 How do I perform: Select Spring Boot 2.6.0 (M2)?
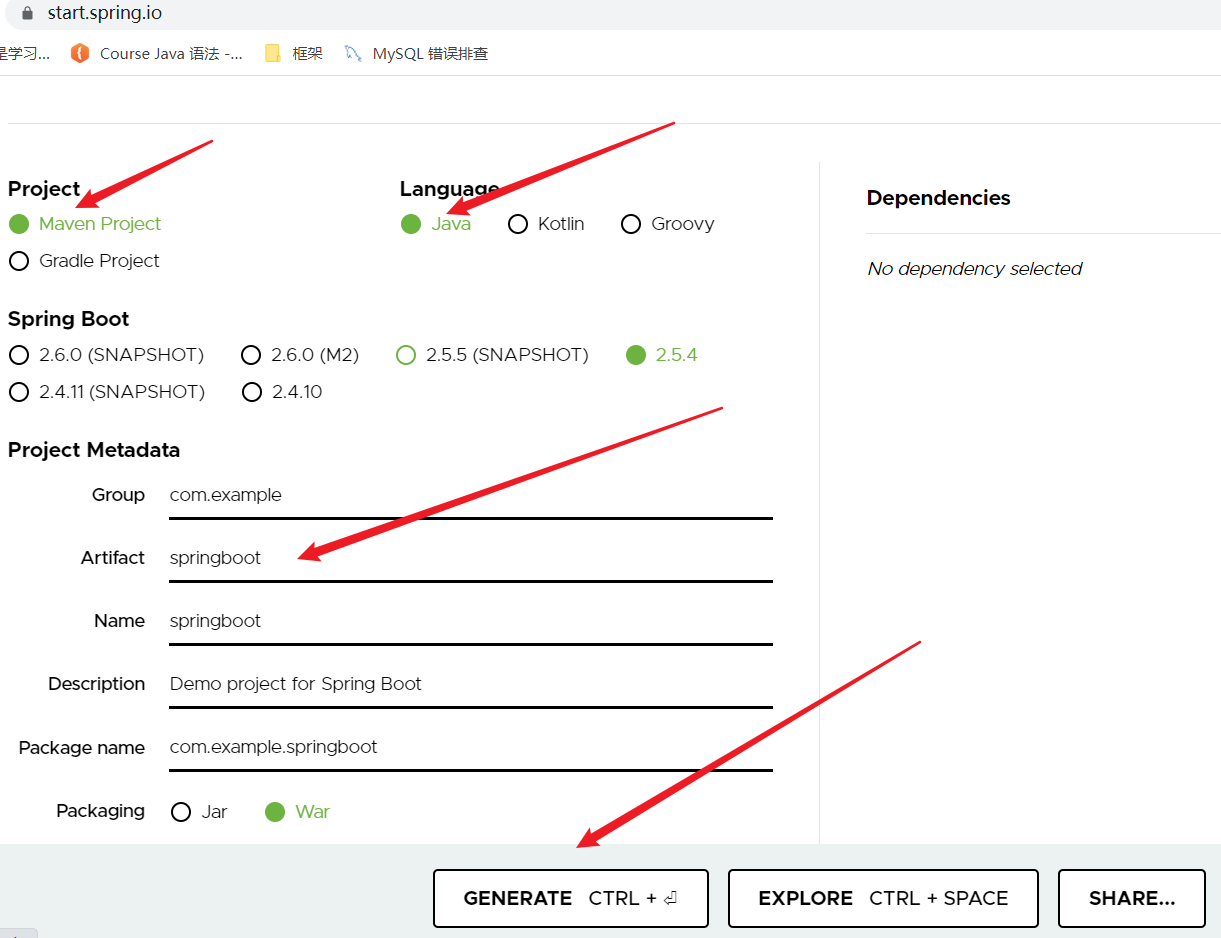coord(300,355)
